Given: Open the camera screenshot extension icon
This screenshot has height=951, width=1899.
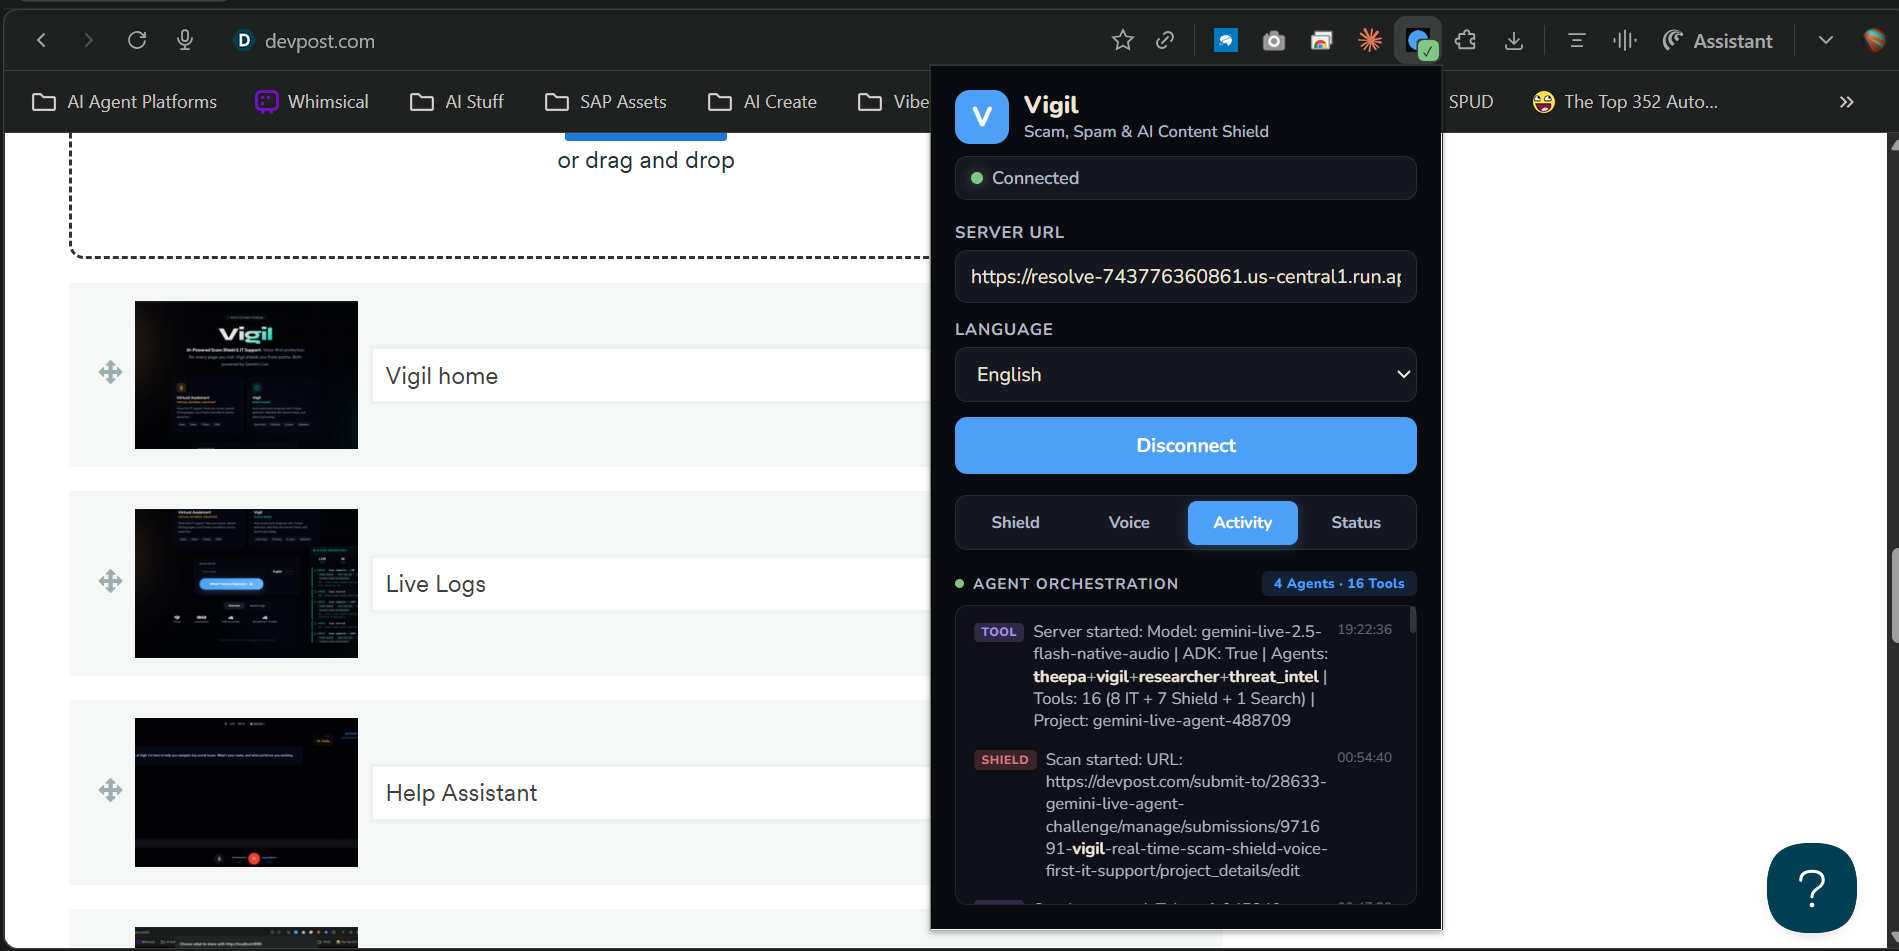Looking at the screenshot, I should 1273,40.
